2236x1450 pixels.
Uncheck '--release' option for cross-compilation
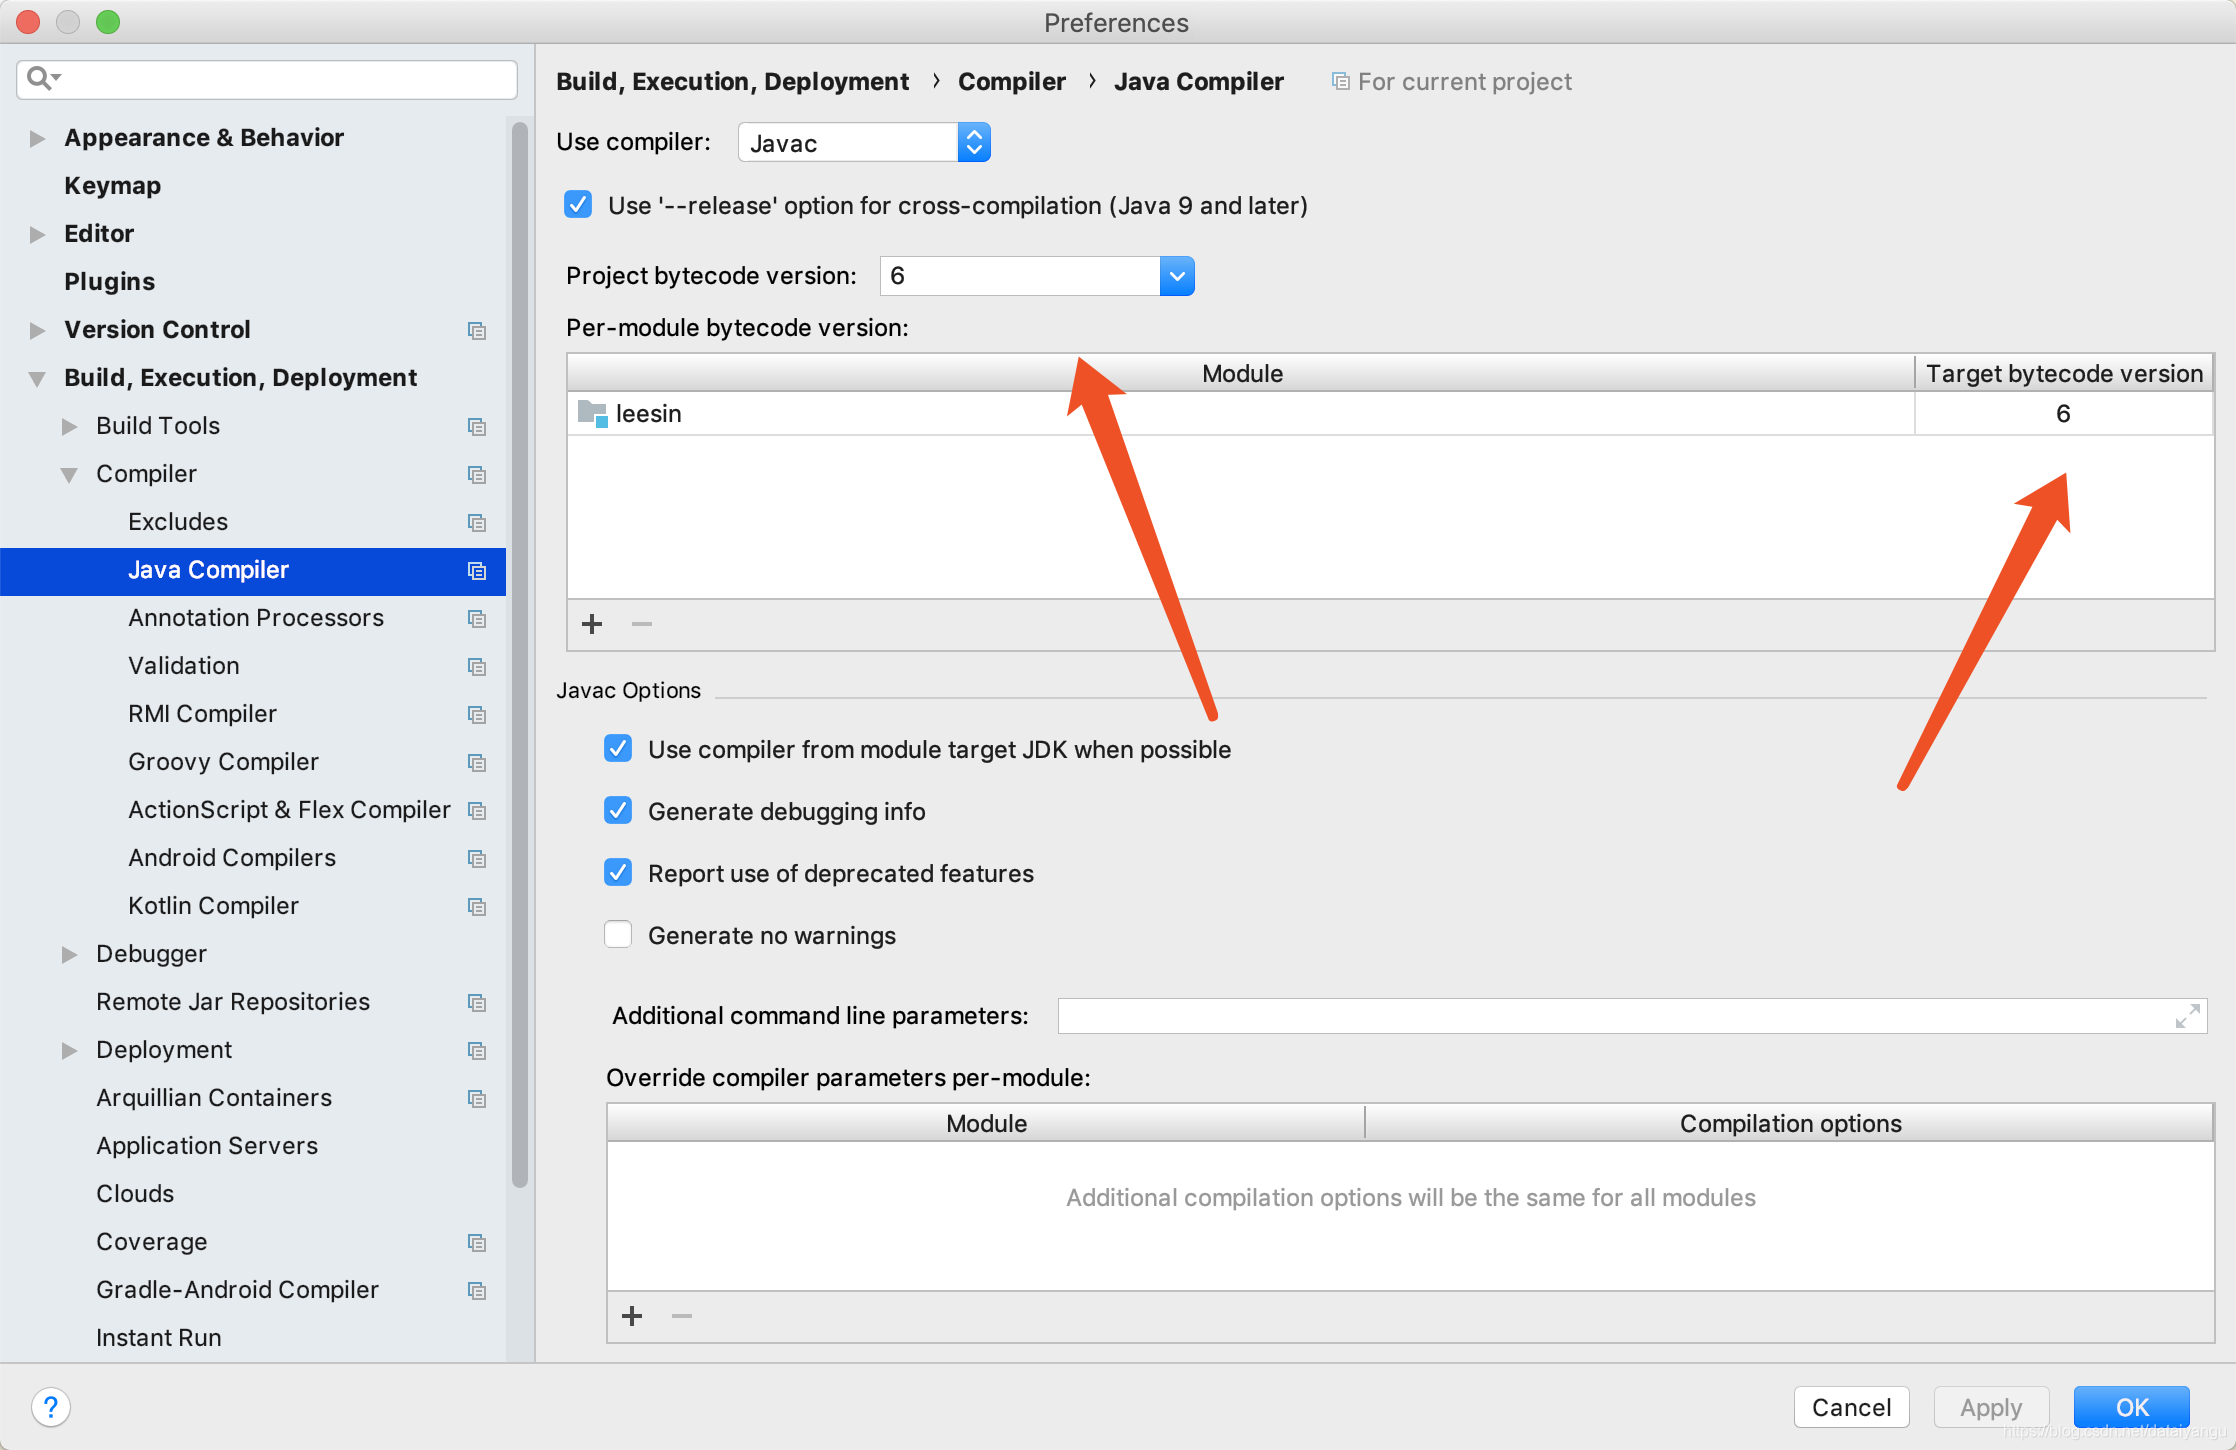[x=578, y=205]
